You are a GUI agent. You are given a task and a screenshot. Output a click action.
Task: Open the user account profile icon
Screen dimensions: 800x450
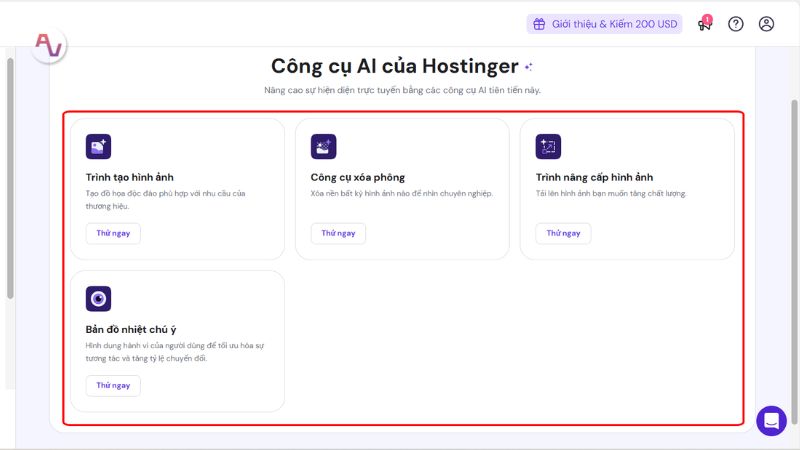(766, 24)
